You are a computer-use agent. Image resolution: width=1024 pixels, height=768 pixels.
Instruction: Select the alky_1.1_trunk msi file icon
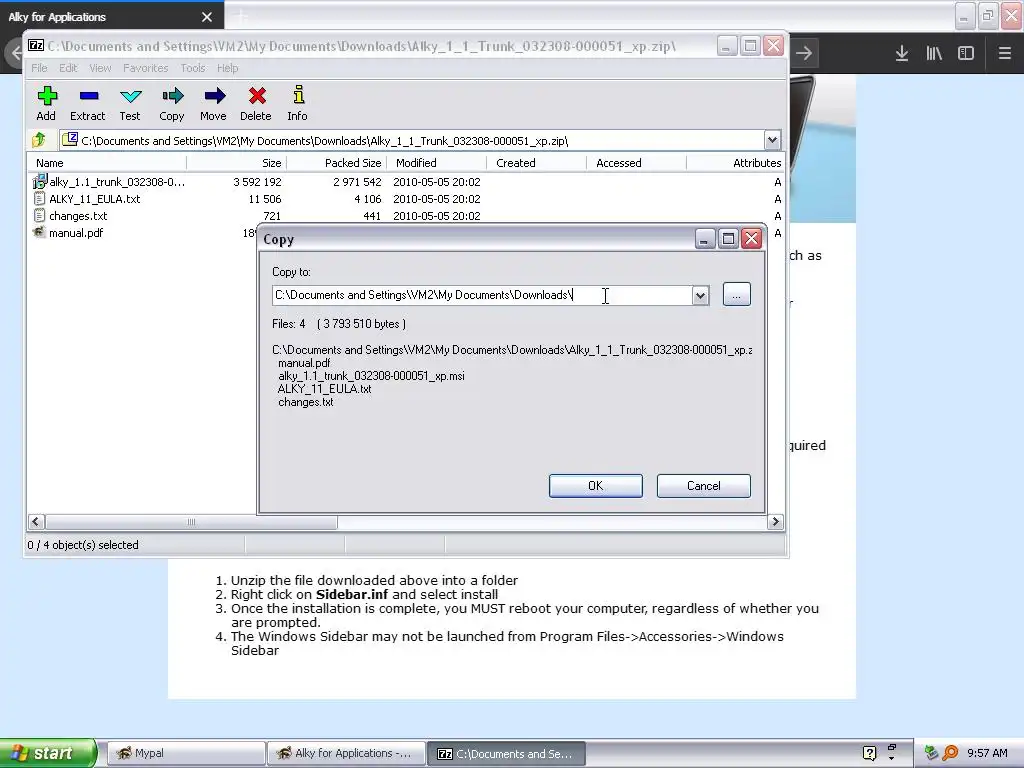tap(39, 182)
